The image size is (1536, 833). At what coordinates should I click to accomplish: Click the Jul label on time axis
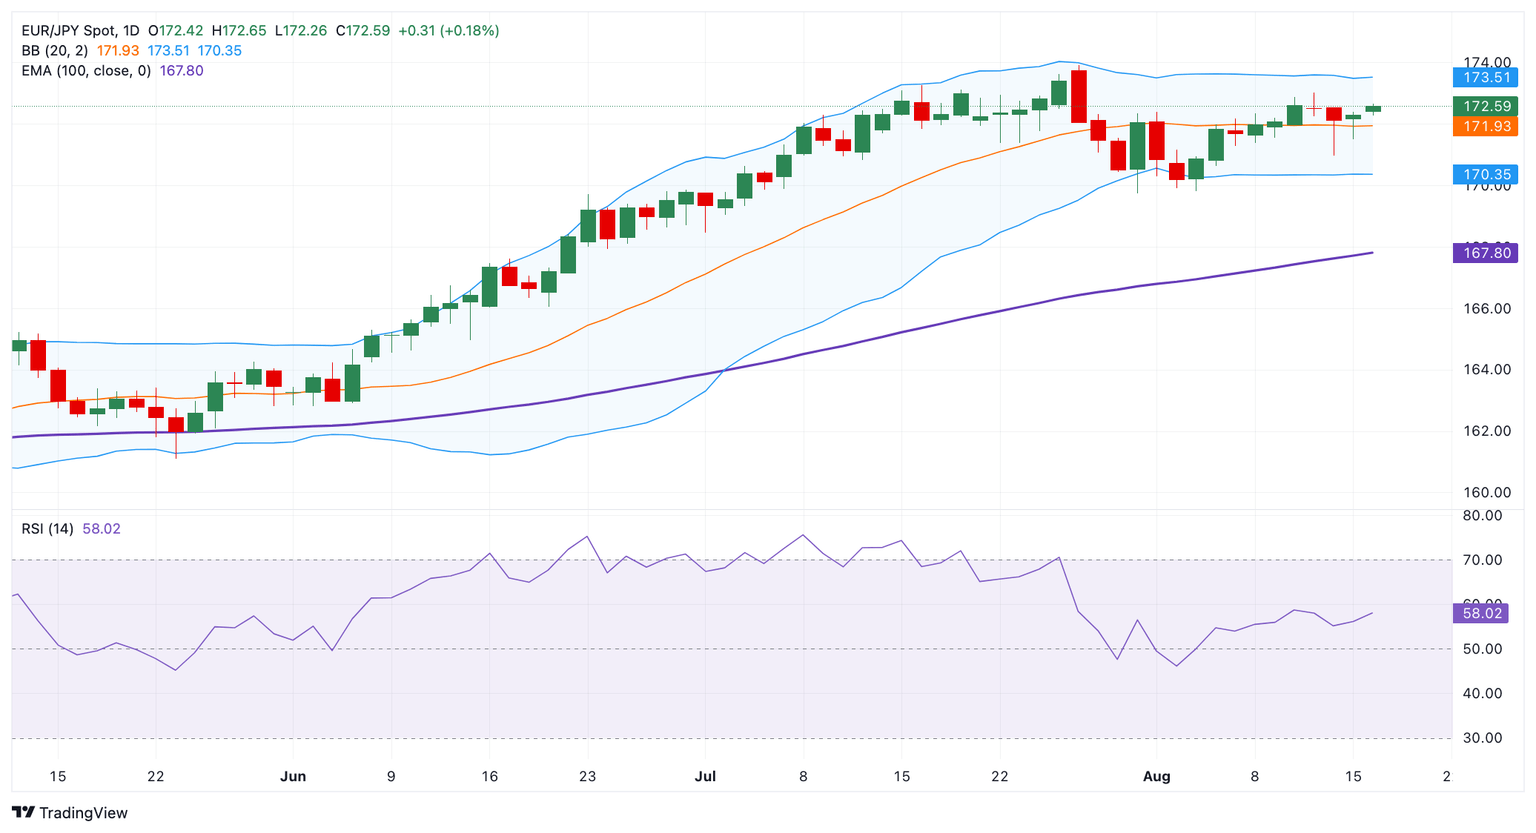click(705, 776)
